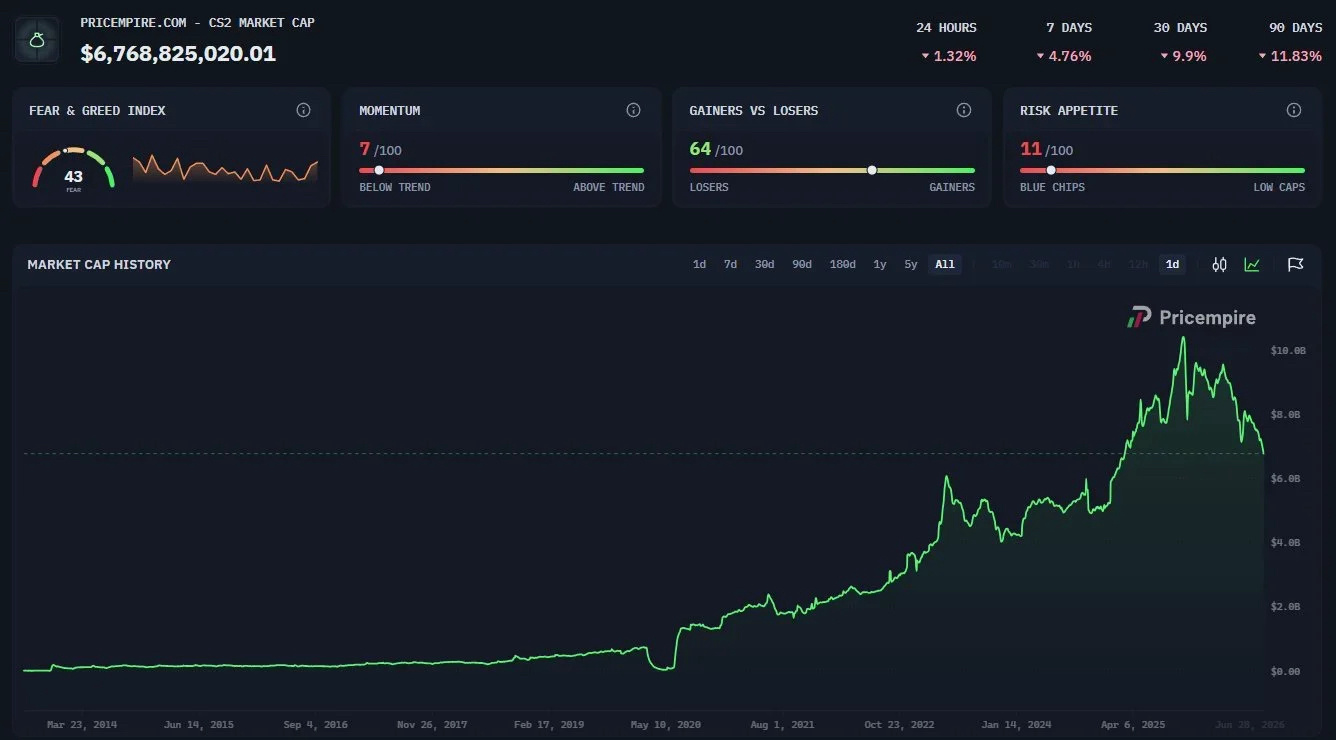This screenshot has width=1336, height=740.
Task: Click the Oct 23, 2022 date label
Action: pyautogui.click(x=900, y=724)
